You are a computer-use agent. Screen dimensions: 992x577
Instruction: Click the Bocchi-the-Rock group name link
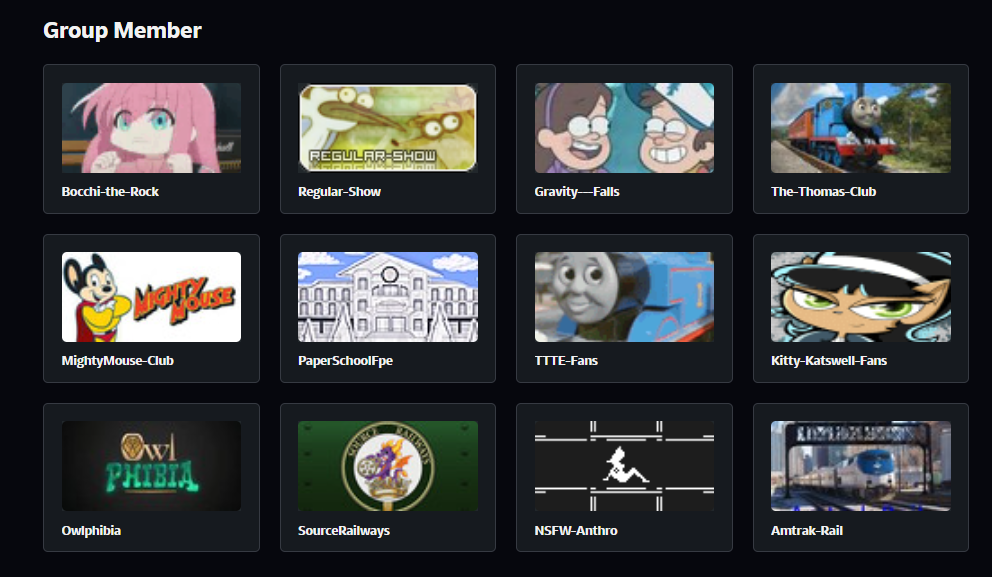[110, 192]
